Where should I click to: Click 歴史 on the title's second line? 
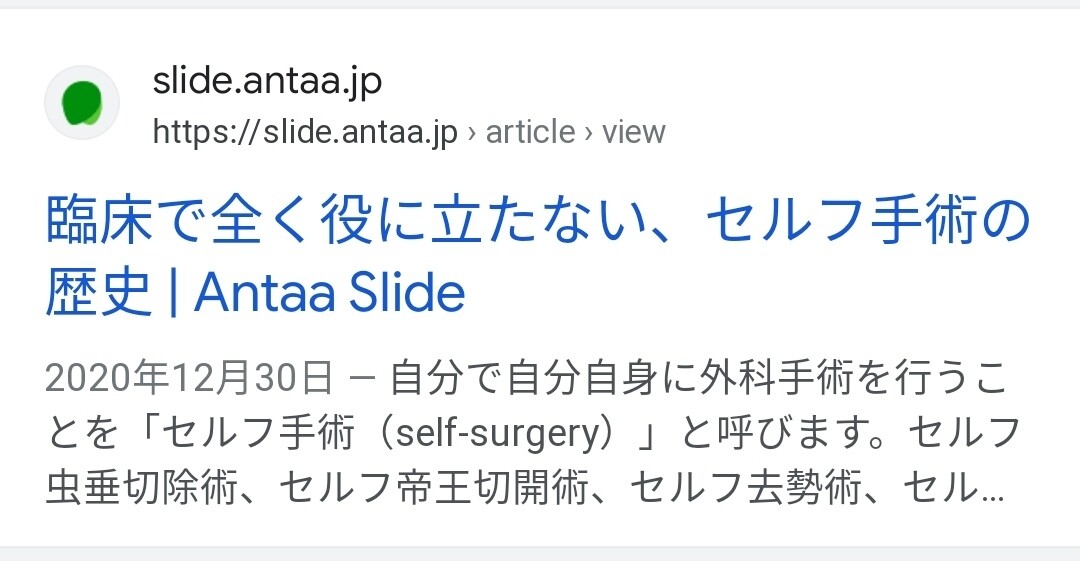pyautogui.click(x=98, y=292)
